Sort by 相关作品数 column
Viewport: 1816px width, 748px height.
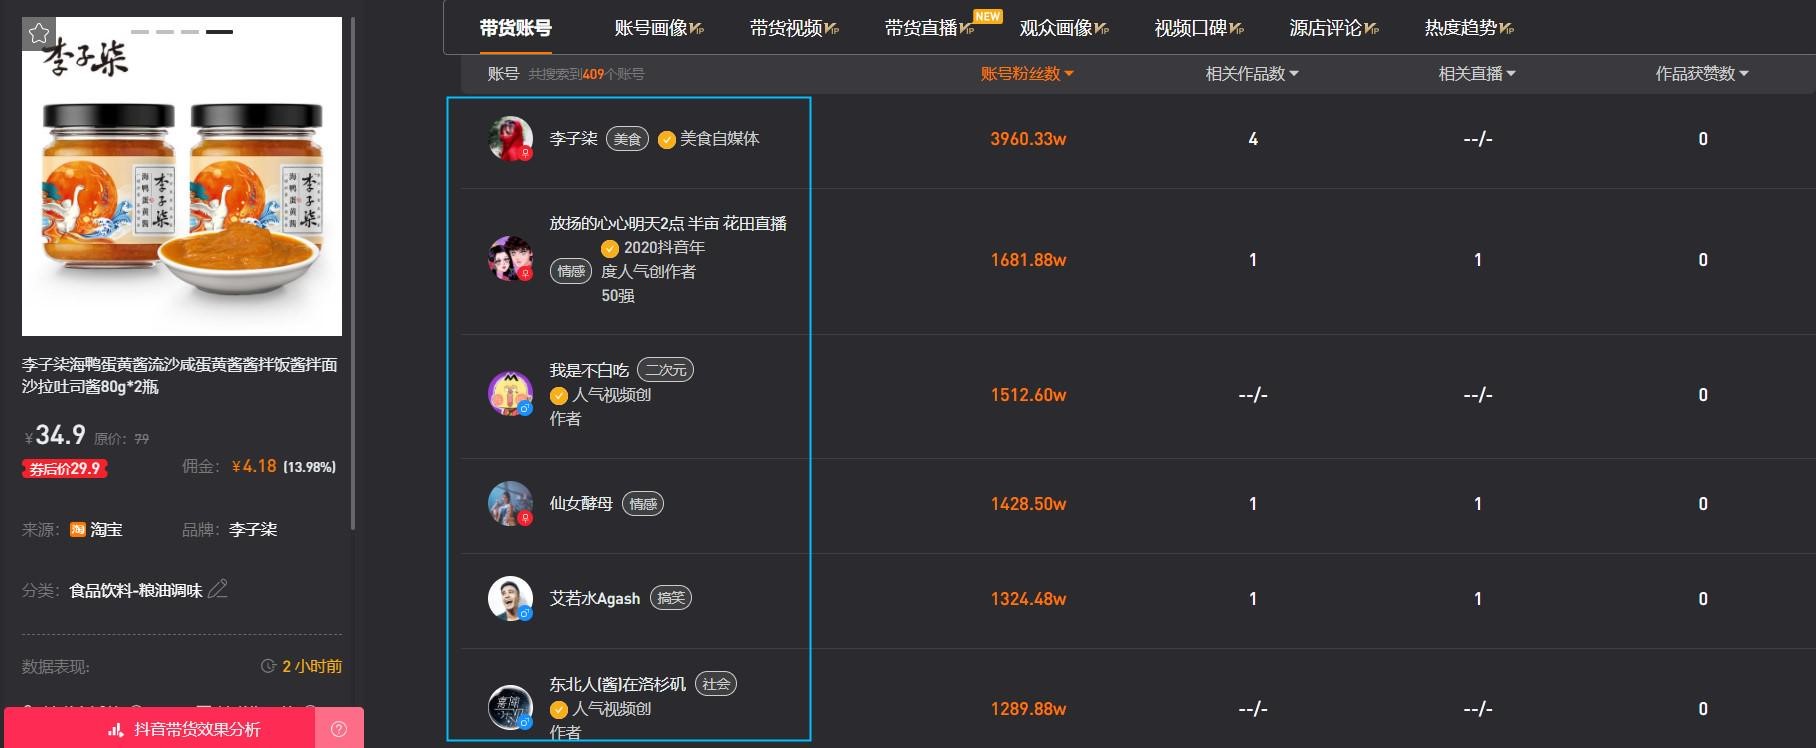(1251, 74)
